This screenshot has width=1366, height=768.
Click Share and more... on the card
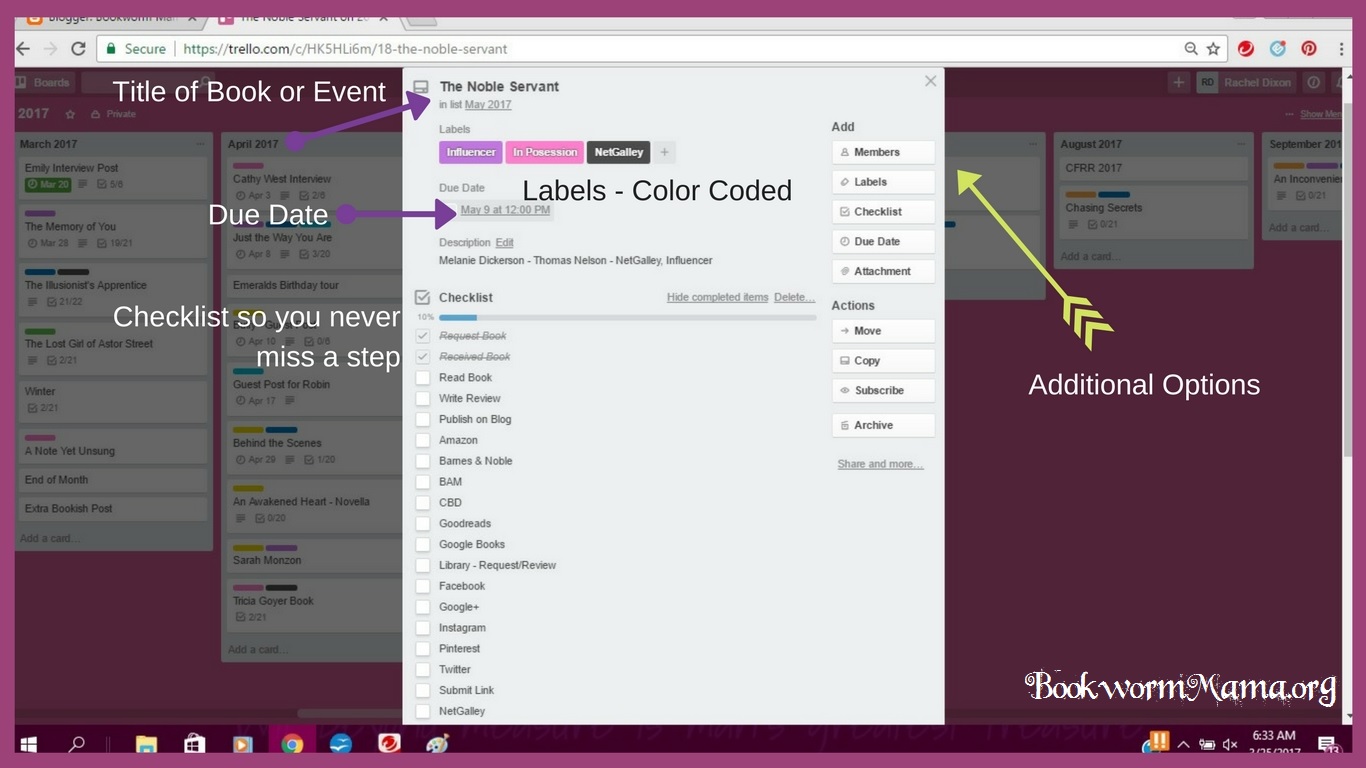click(880, 464)
